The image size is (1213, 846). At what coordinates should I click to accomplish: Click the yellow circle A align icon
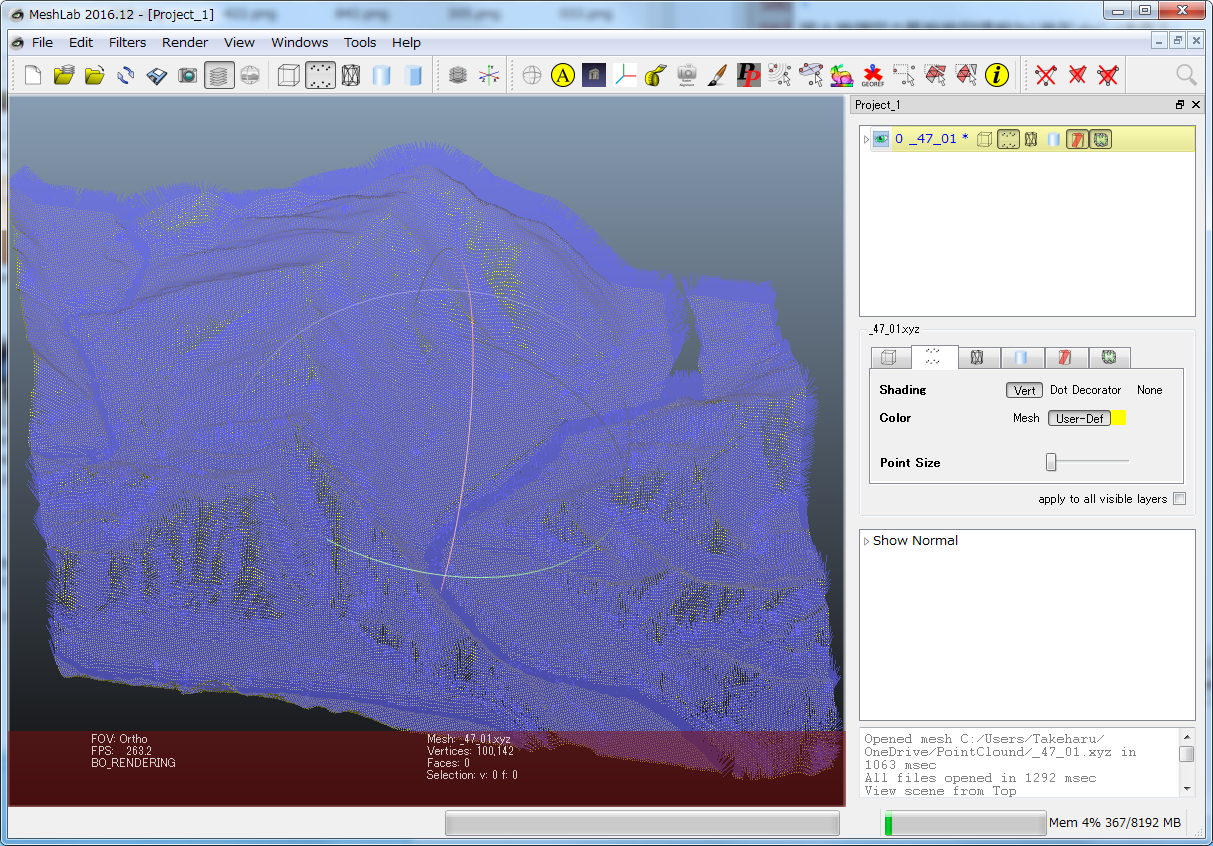[563, 75]
